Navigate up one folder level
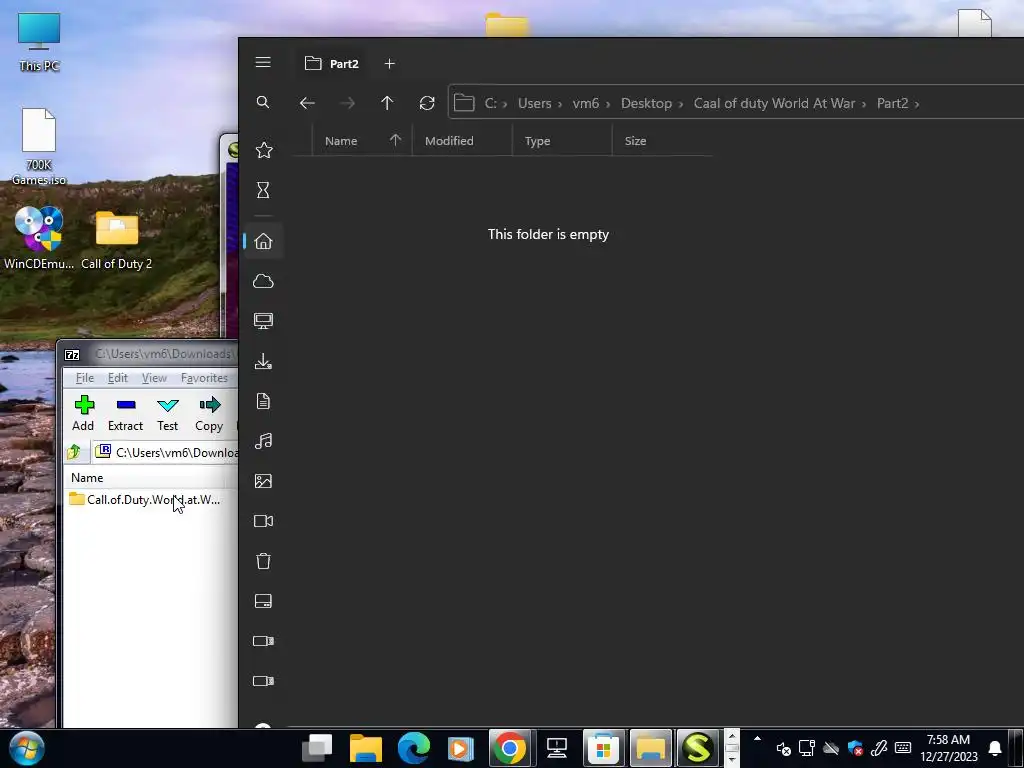The image size is (1024, 768). 387,103
